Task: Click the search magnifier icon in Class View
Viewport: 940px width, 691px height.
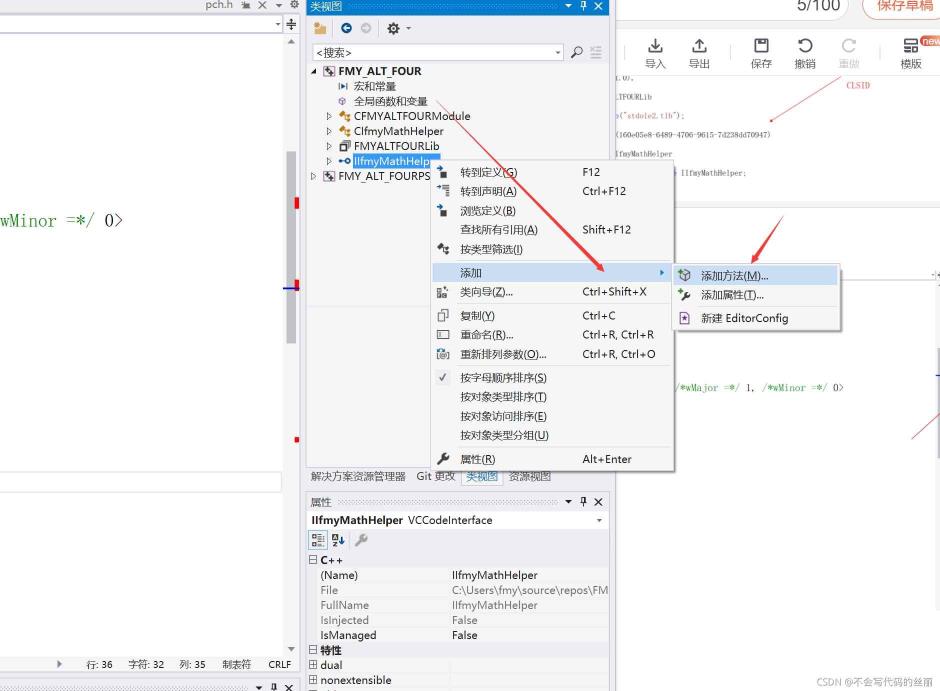Action: (577, 52)
